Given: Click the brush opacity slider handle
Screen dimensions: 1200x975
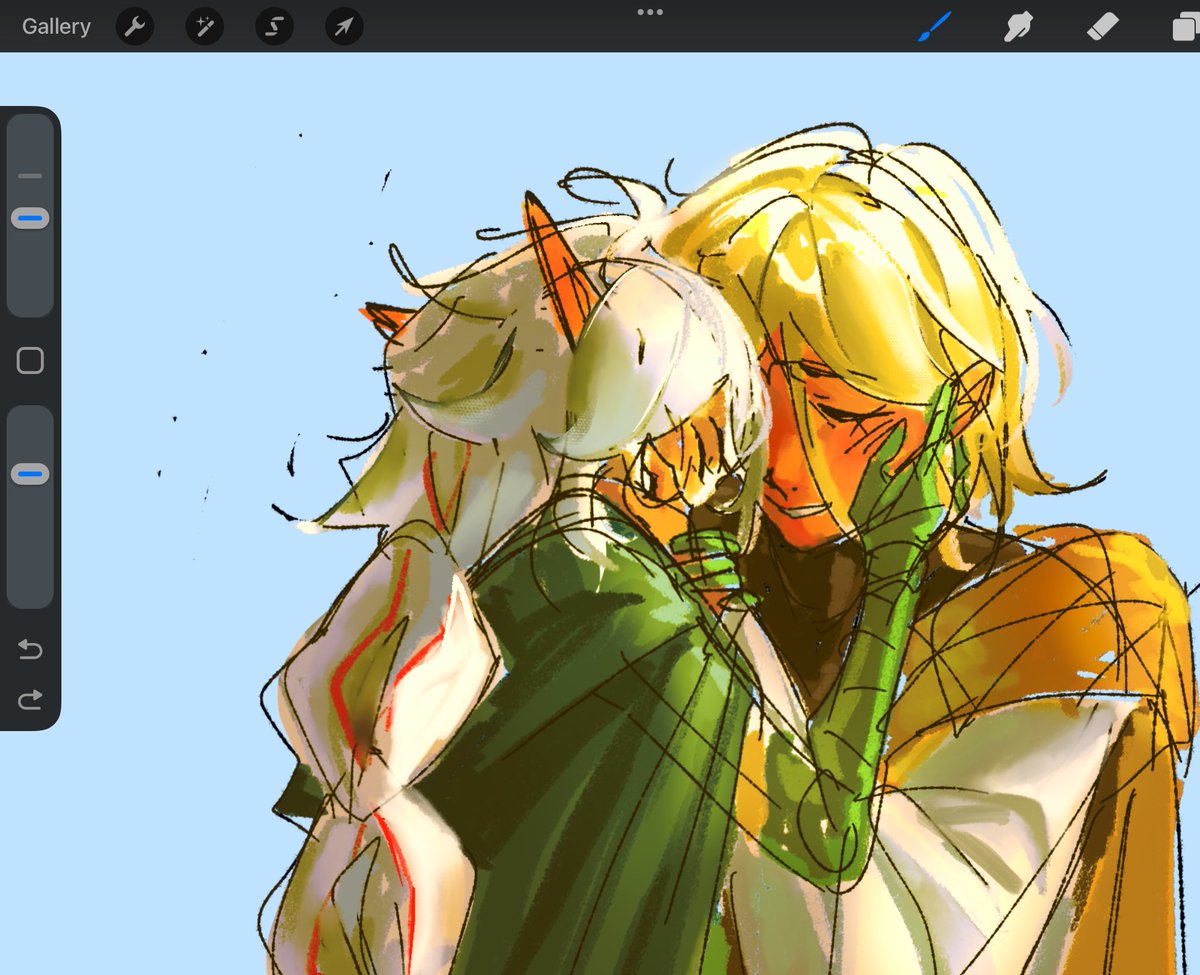Looking at the screenshot, I should coord(30,474).
